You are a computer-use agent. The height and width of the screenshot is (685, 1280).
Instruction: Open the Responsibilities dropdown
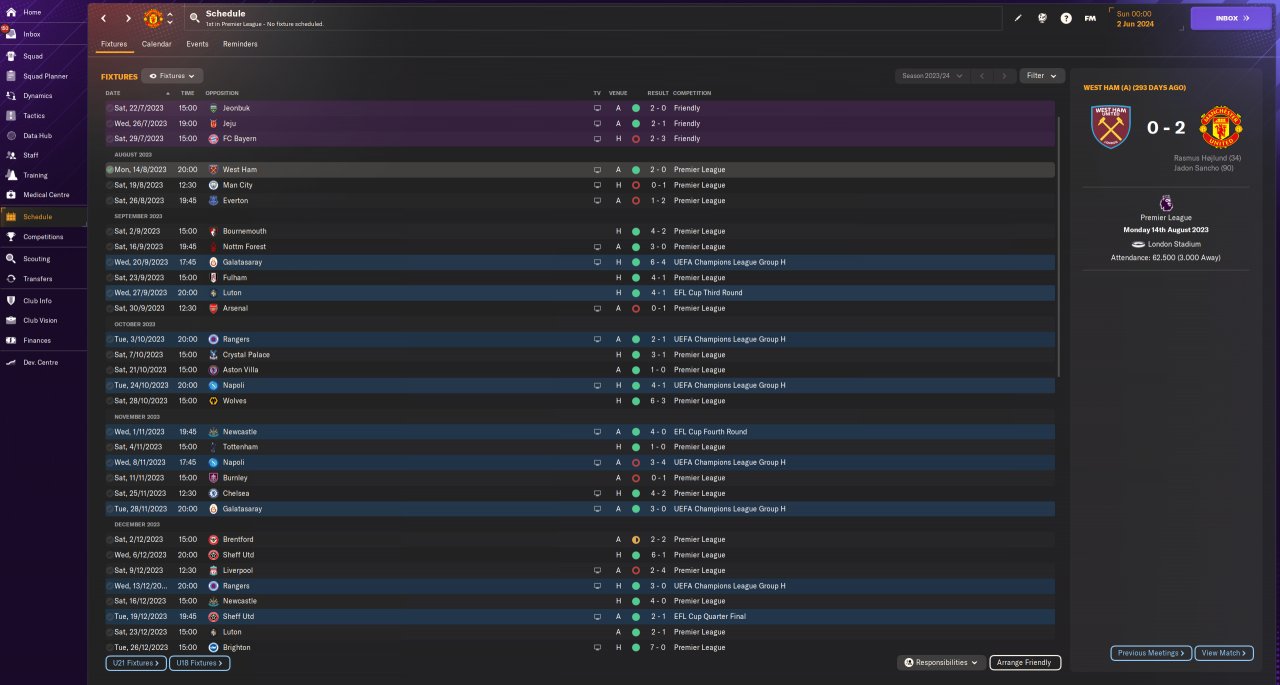pos(942,662)
